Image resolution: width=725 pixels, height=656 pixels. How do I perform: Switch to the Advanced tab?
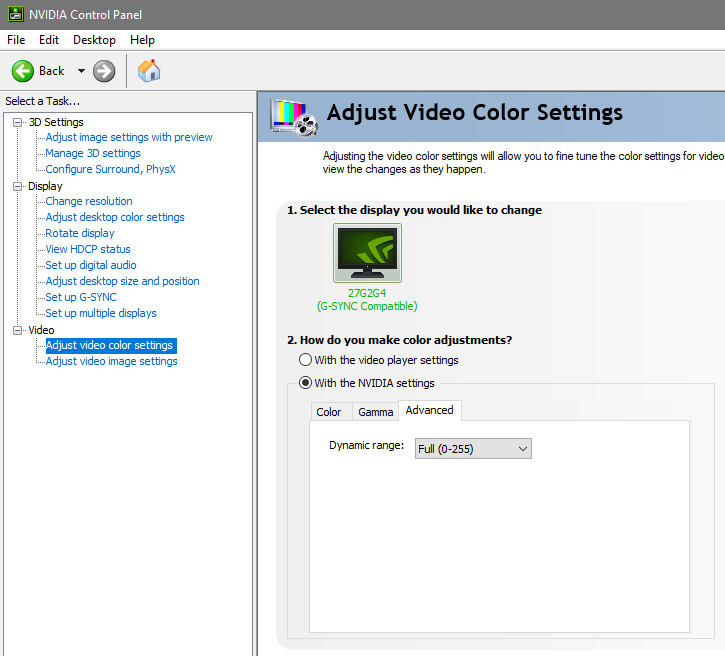click(x=430, y=411)
